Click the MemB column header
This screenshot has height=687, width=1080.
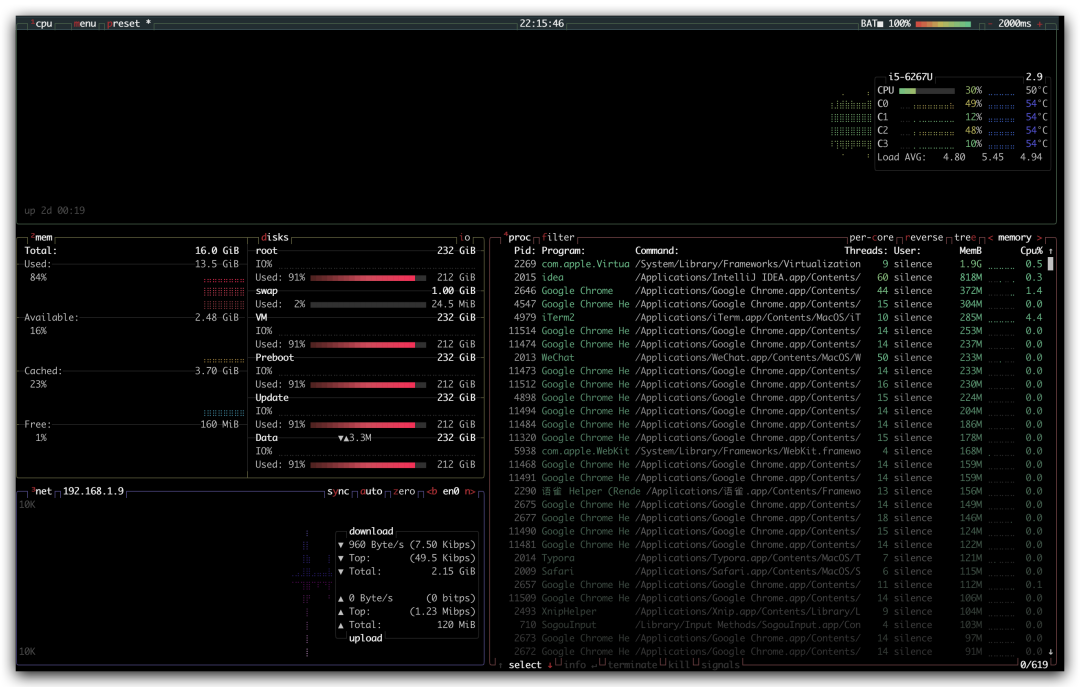coord(970,251)
